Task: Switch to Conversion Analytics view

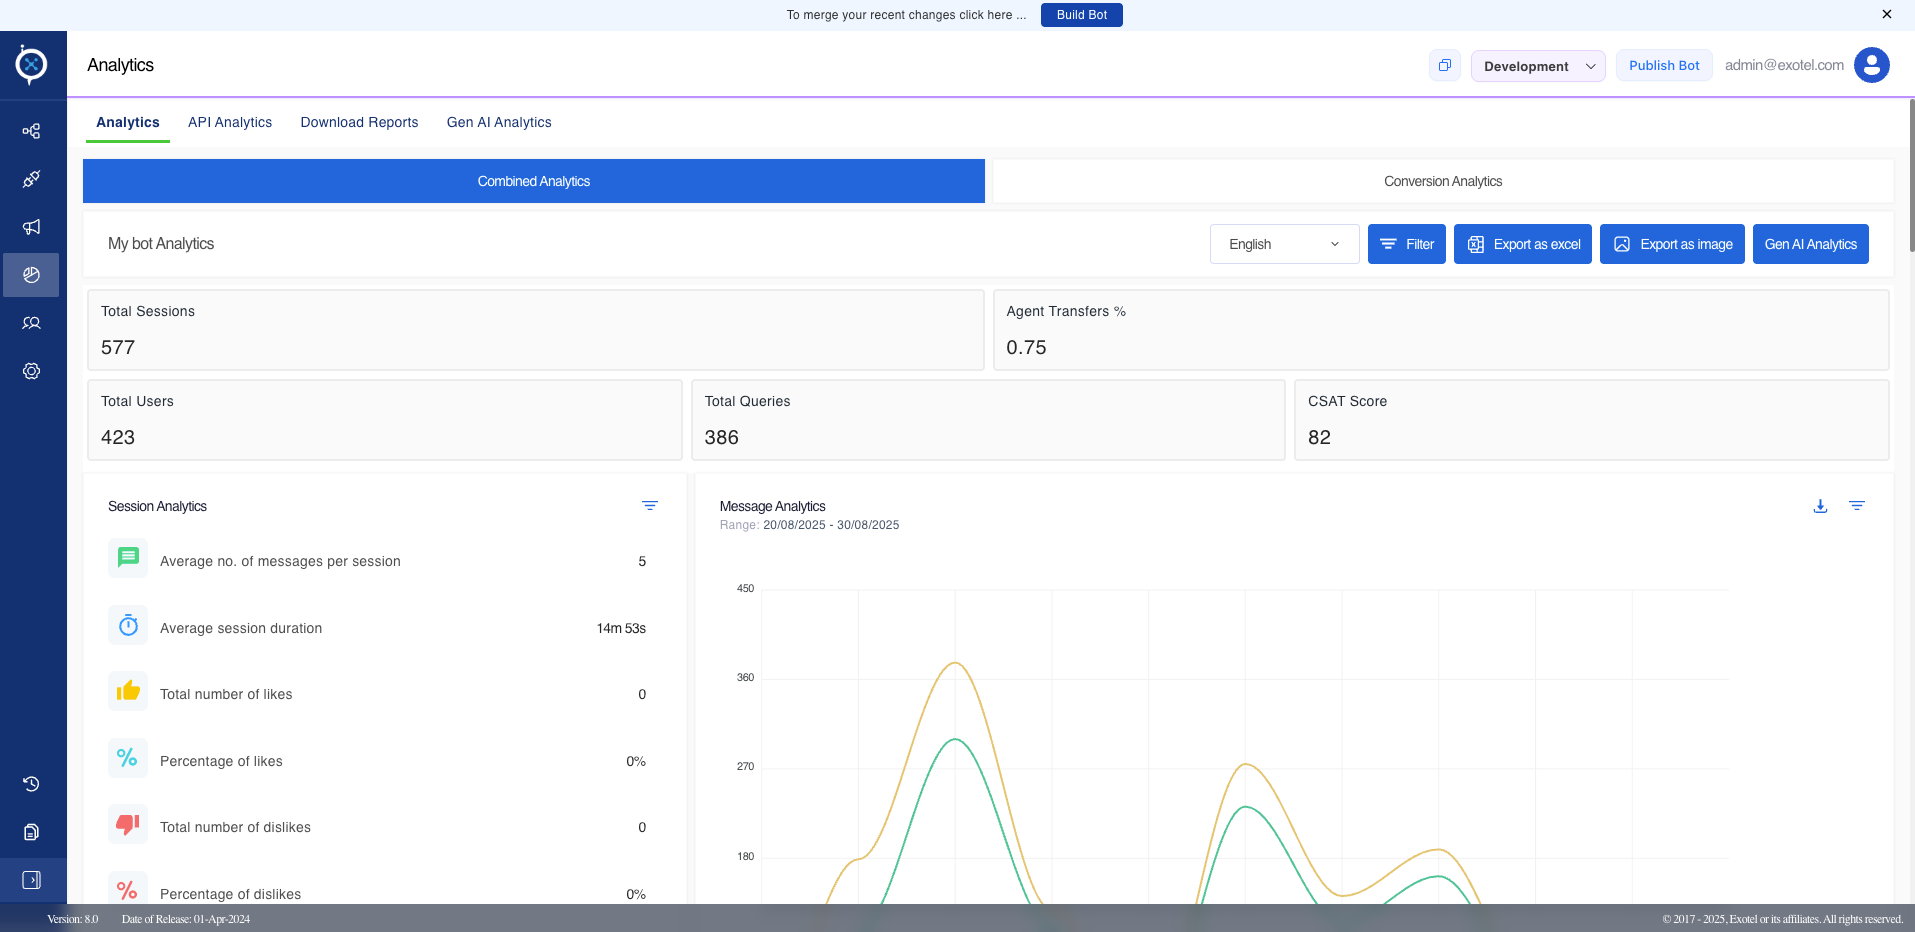Action: point(1442,181)
